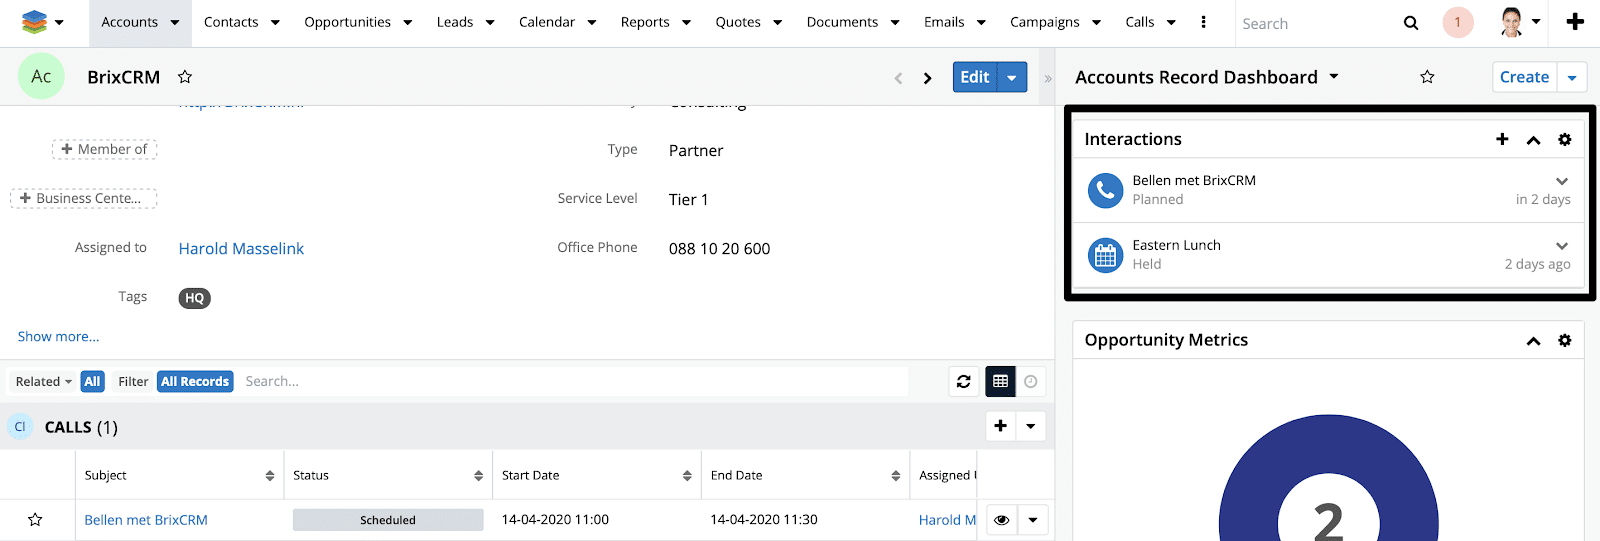The image size is (1600, 541).
Task: Collapse the Opportunity Metrics dashlet
Action: tap(1533, 341)
